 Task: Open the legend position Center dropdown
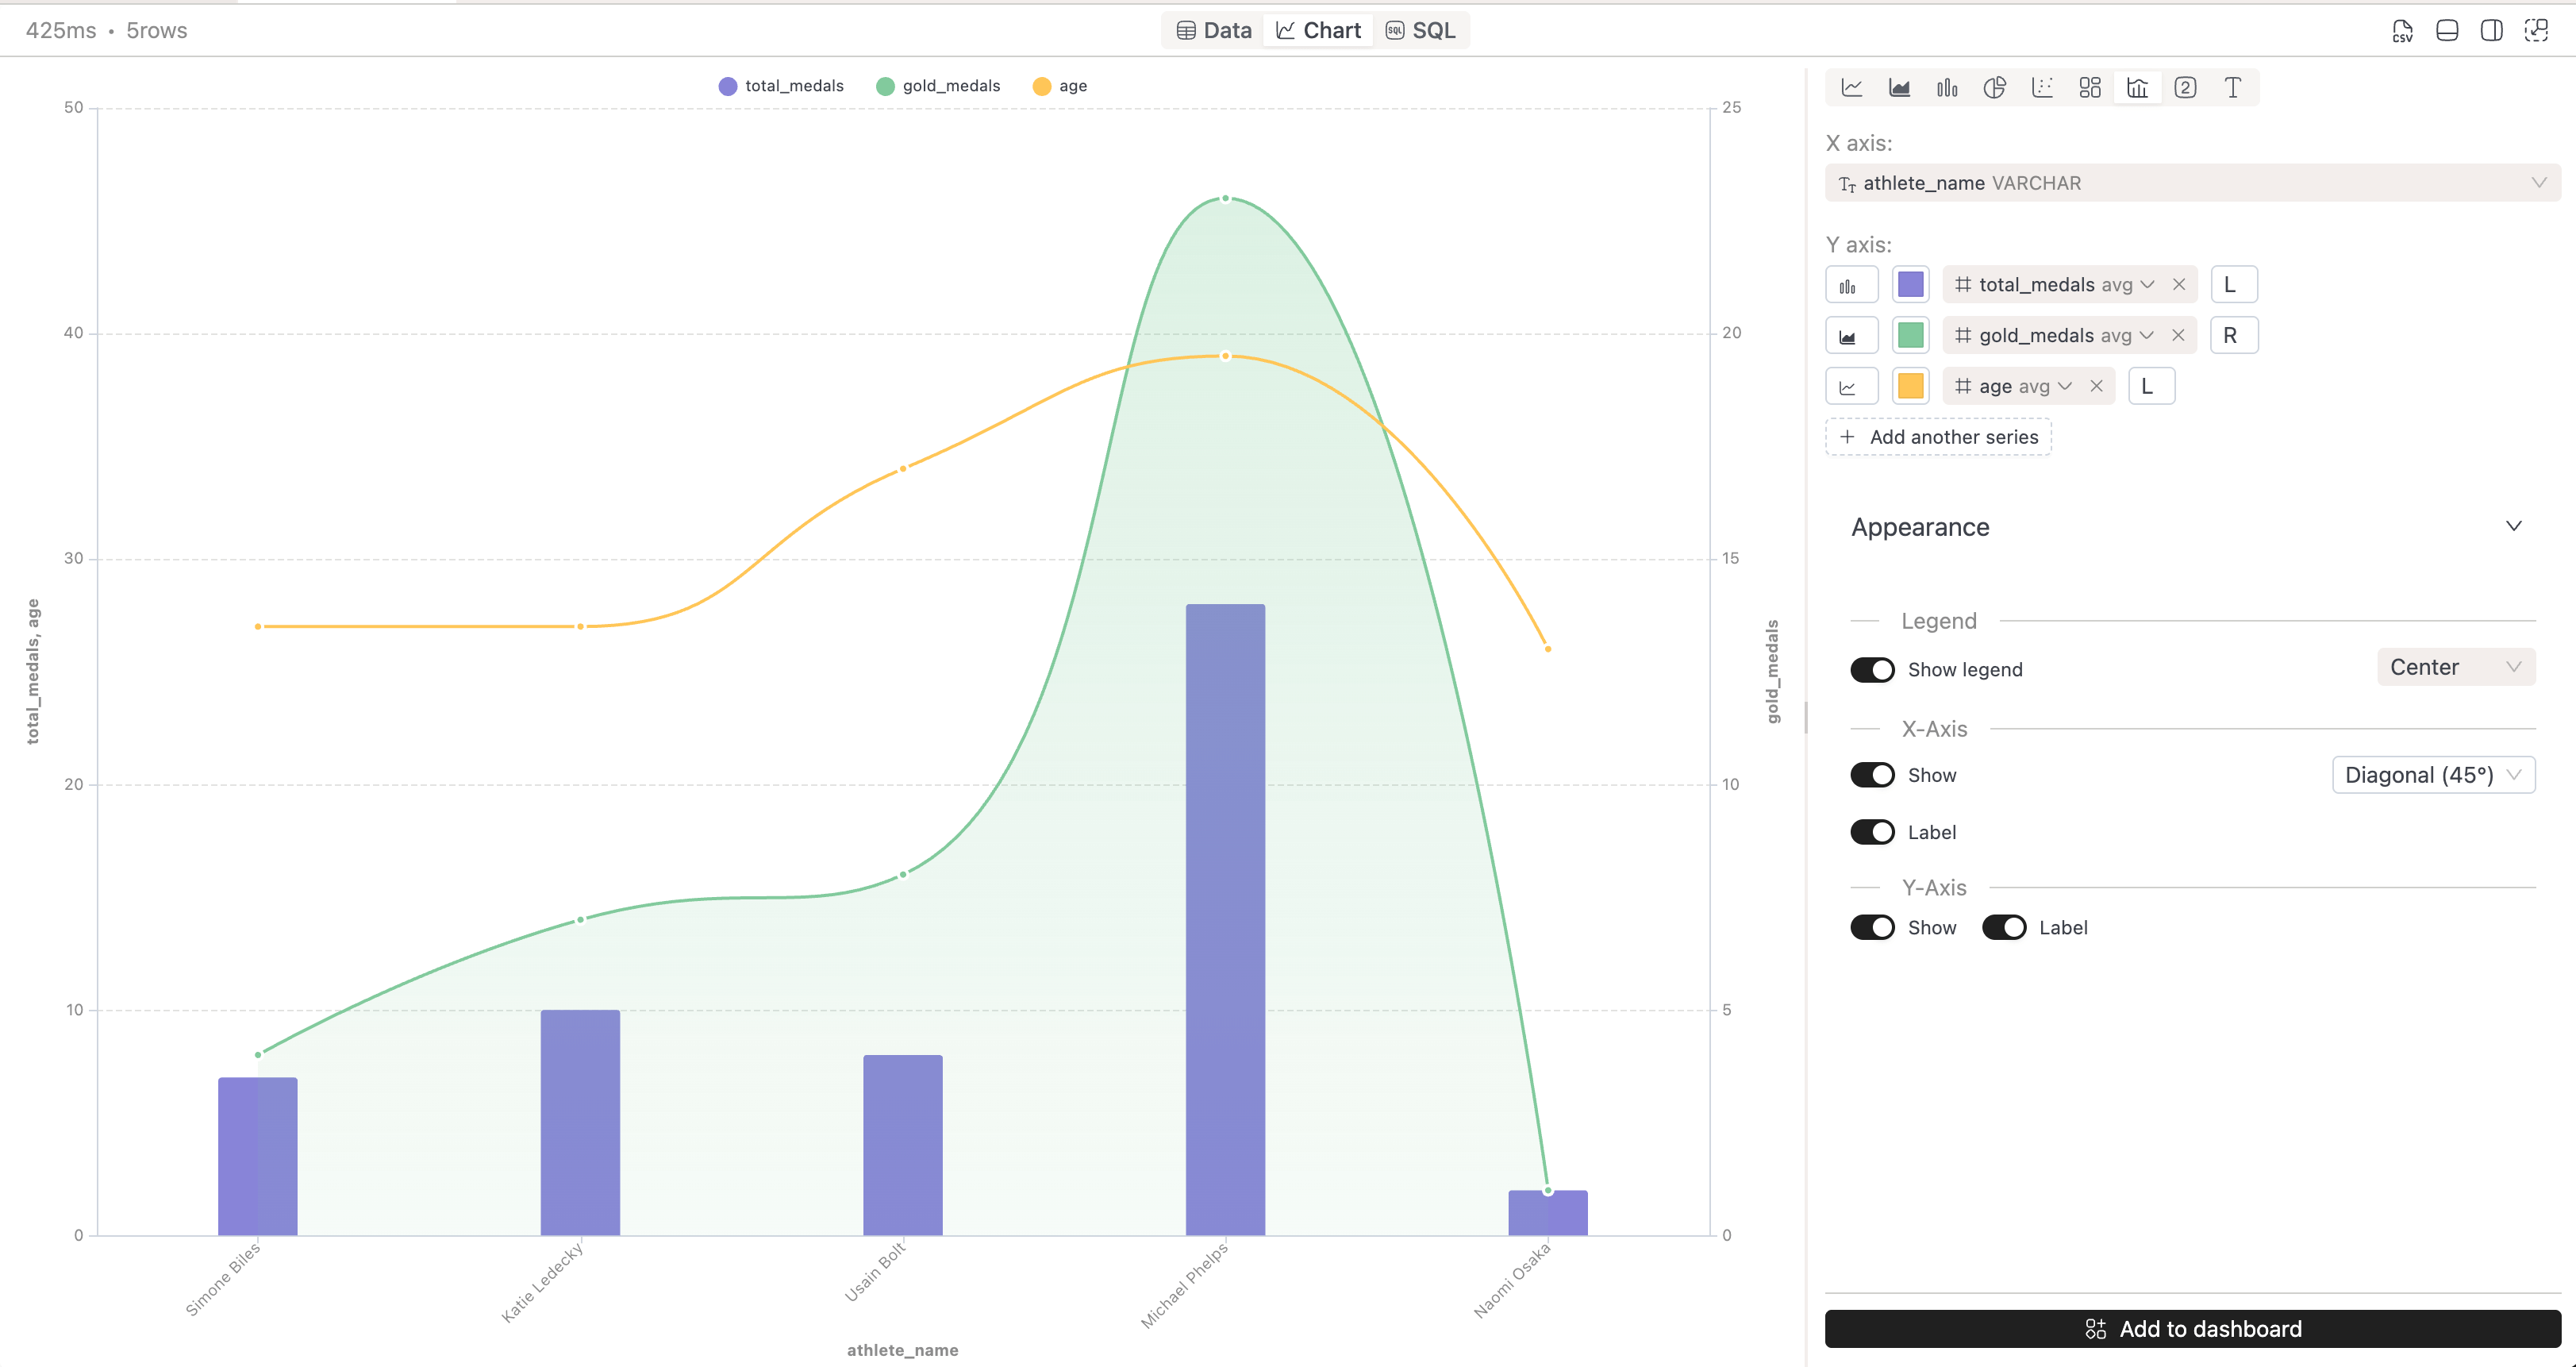pos(2455,667)
